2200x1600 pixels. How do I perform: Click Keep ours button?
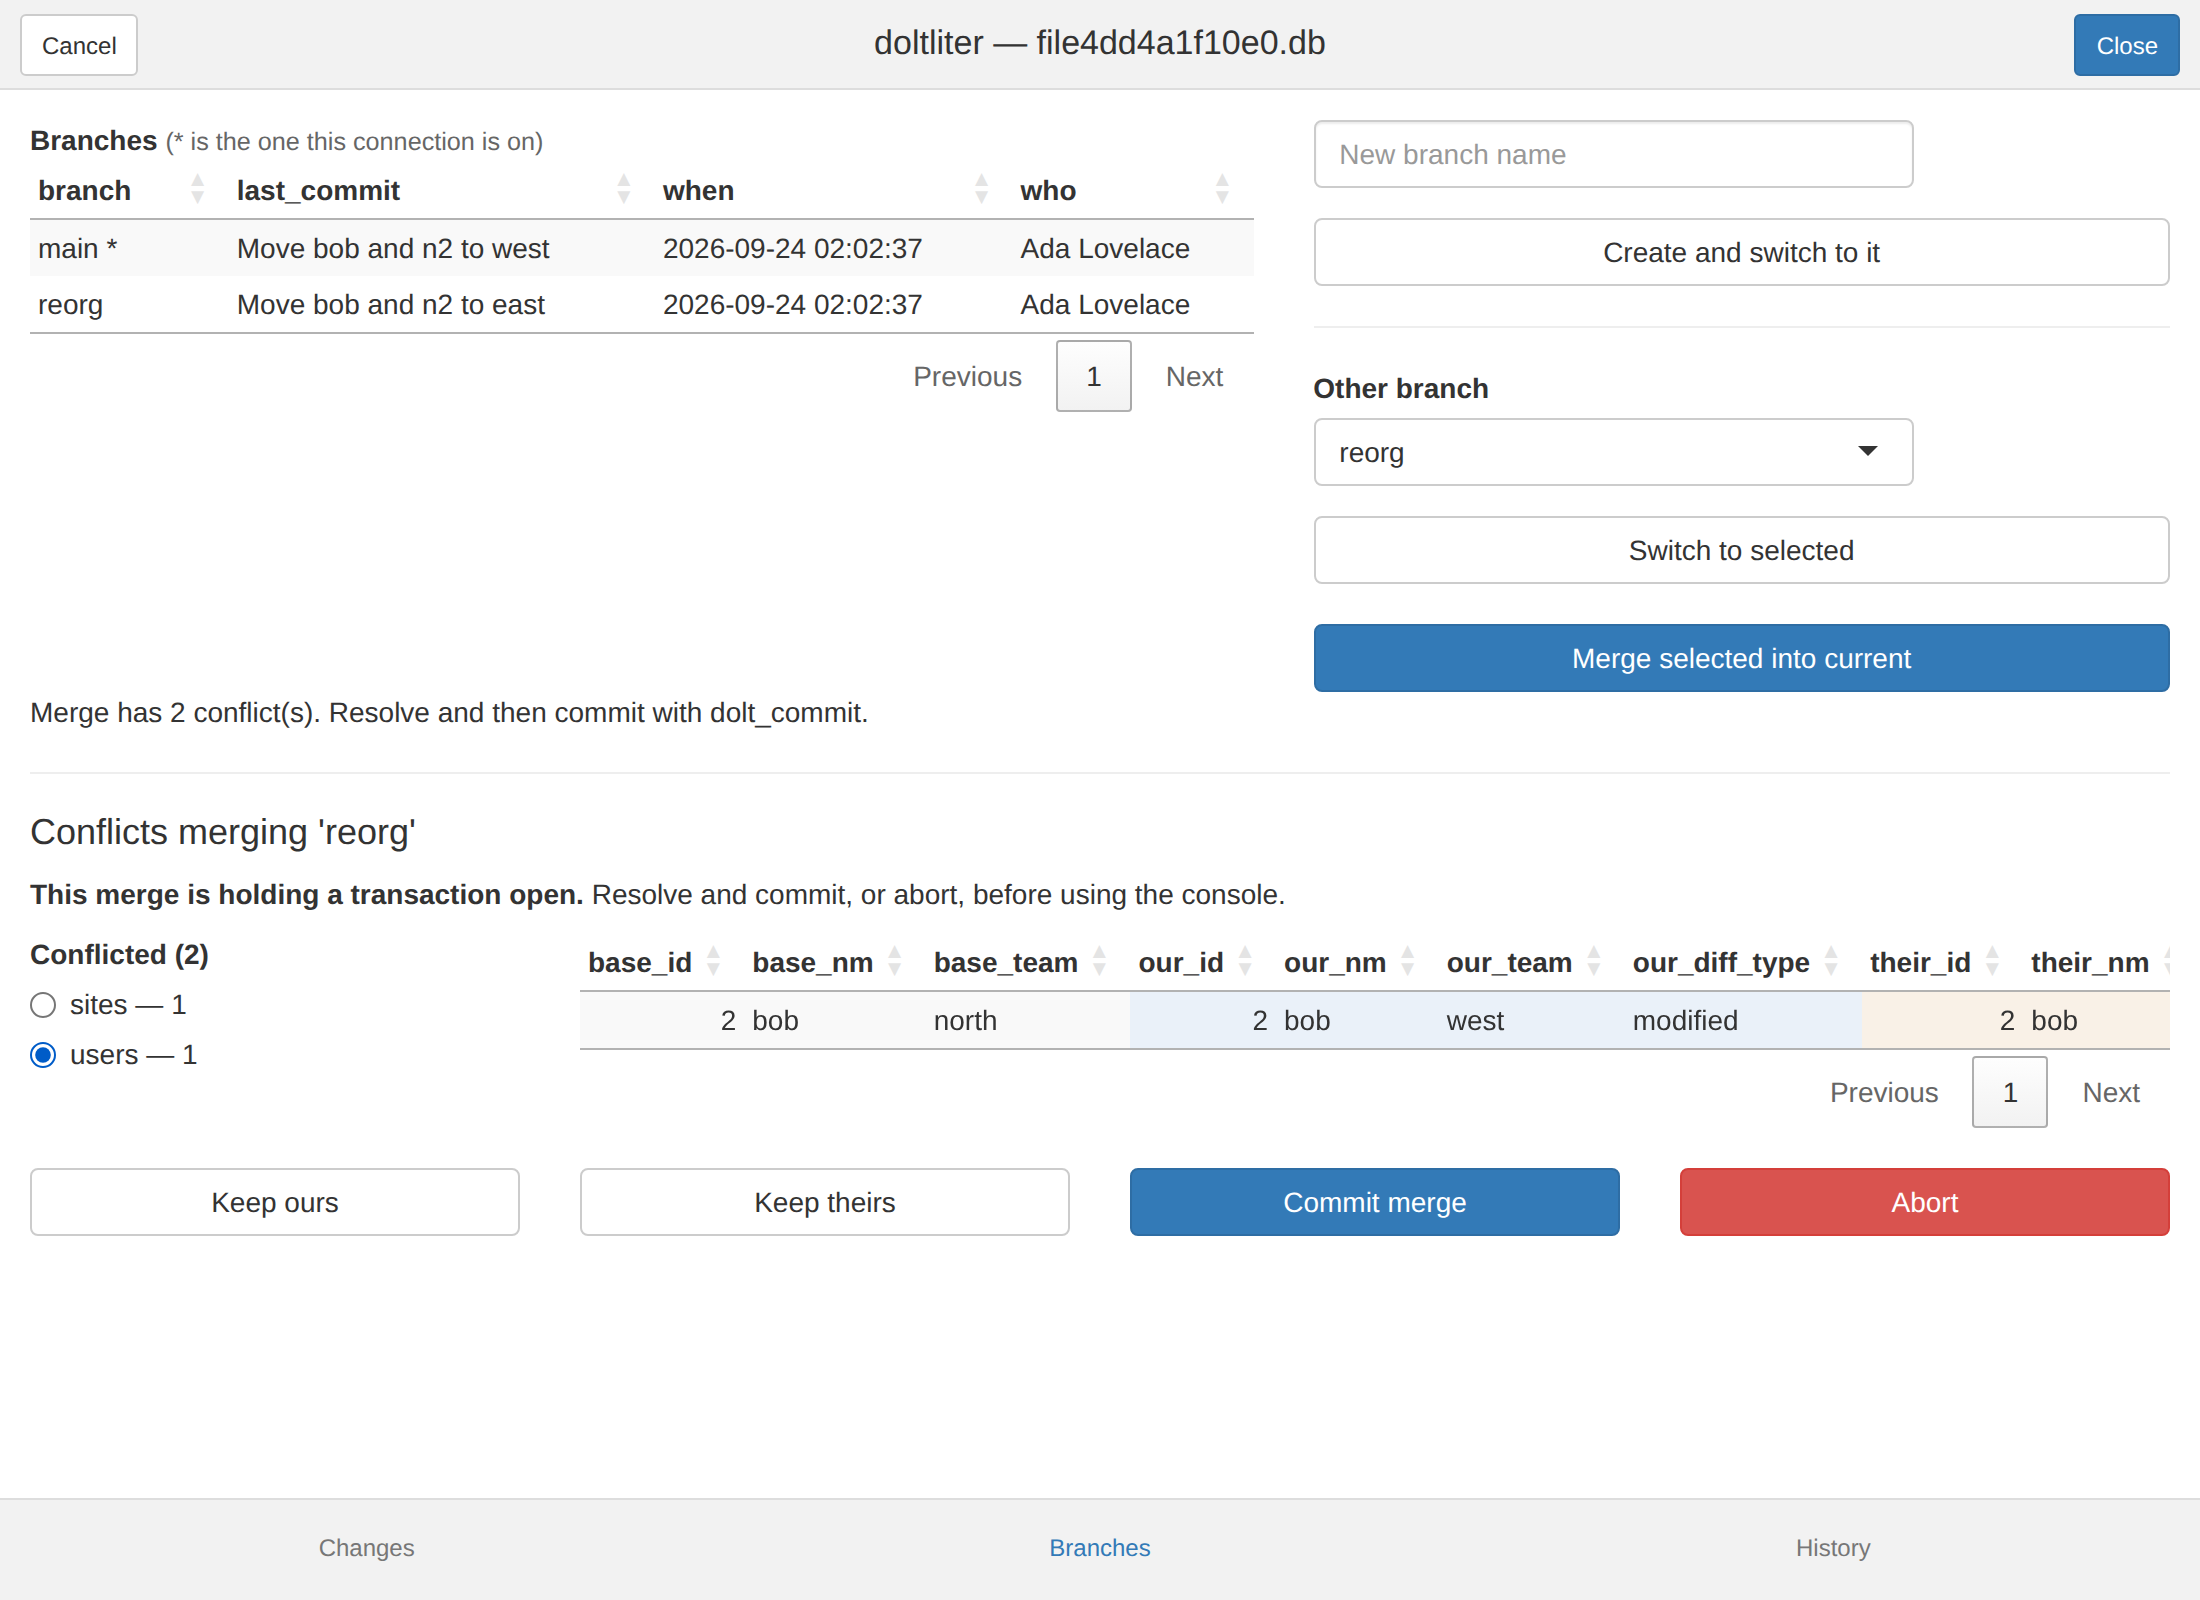[x=275, y=1202]
